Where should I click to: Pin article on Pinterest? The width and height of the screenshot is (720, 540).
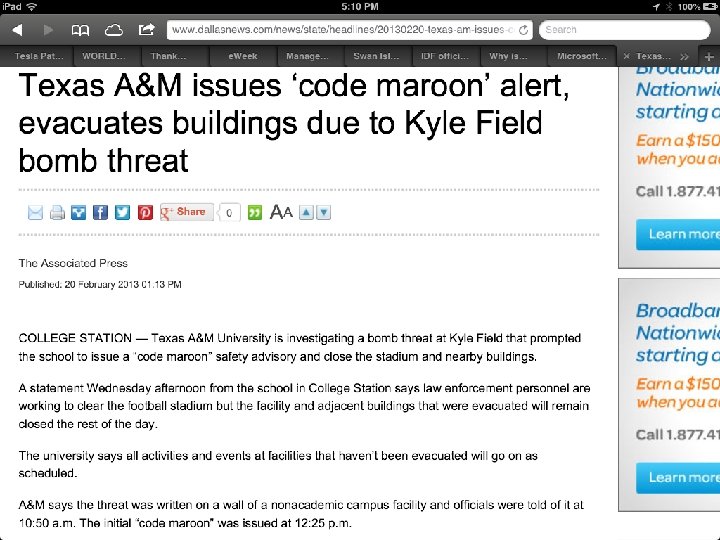[145, 212]
